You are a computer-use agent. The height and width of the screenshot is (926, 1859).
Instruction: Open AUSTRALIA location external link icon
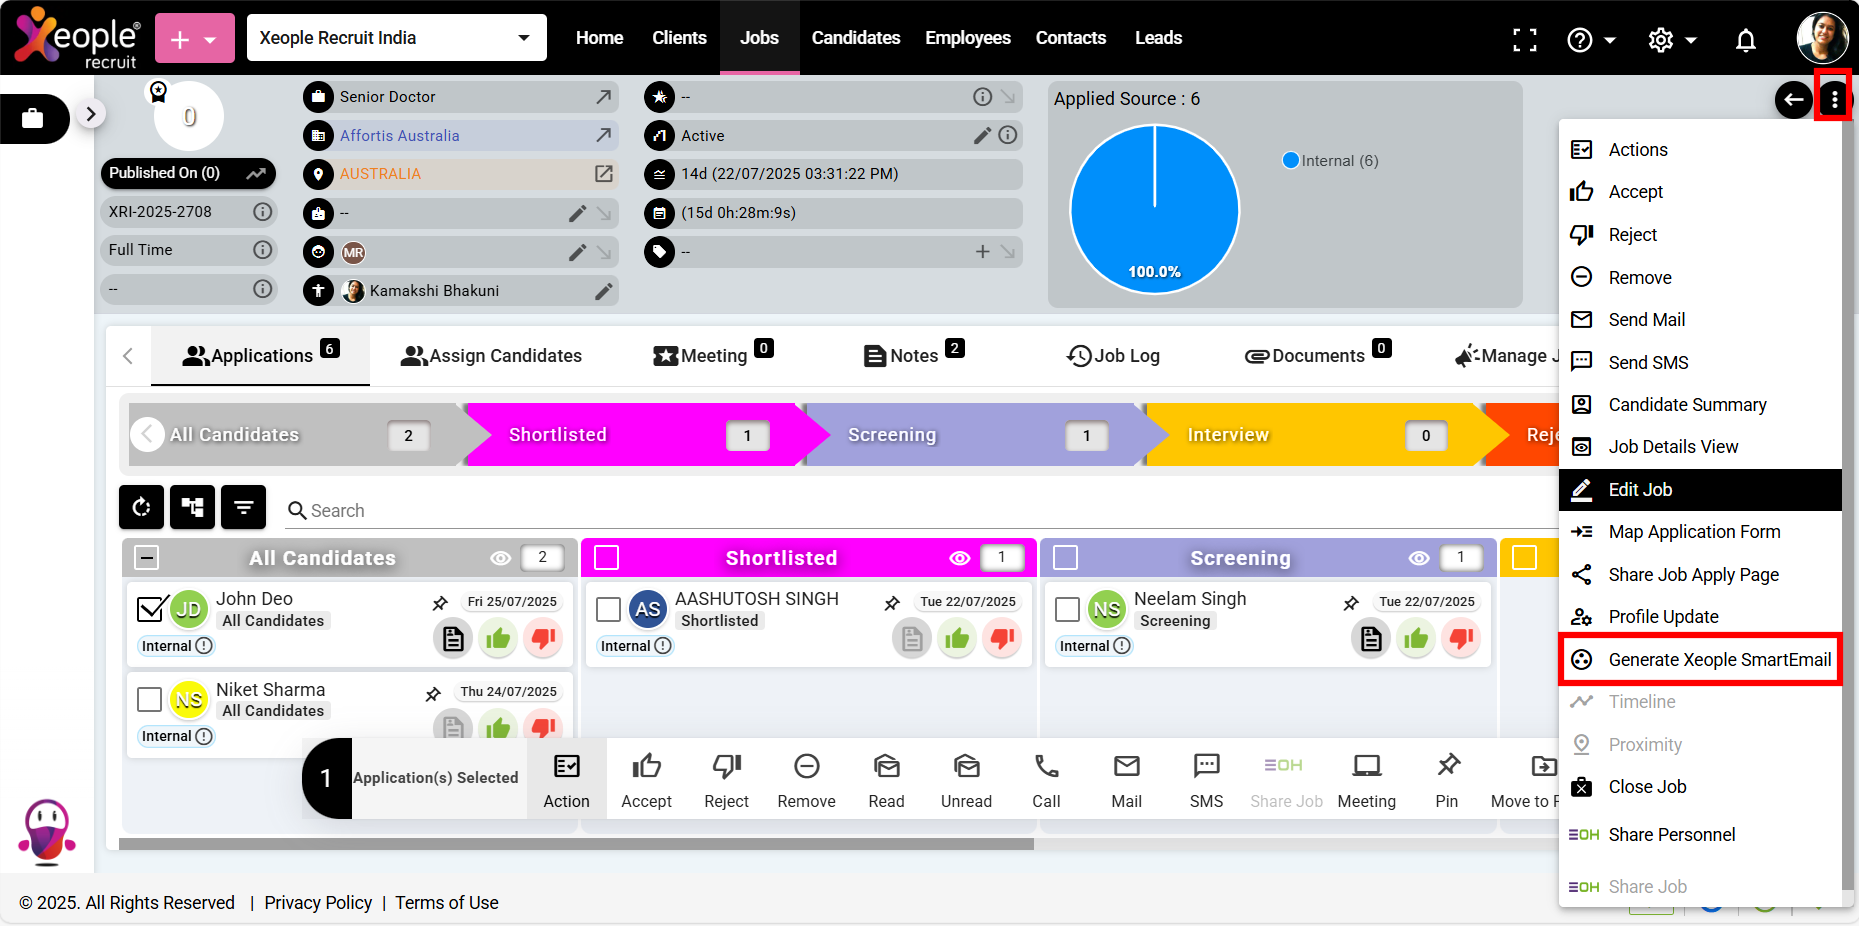[x=603, y=173]
